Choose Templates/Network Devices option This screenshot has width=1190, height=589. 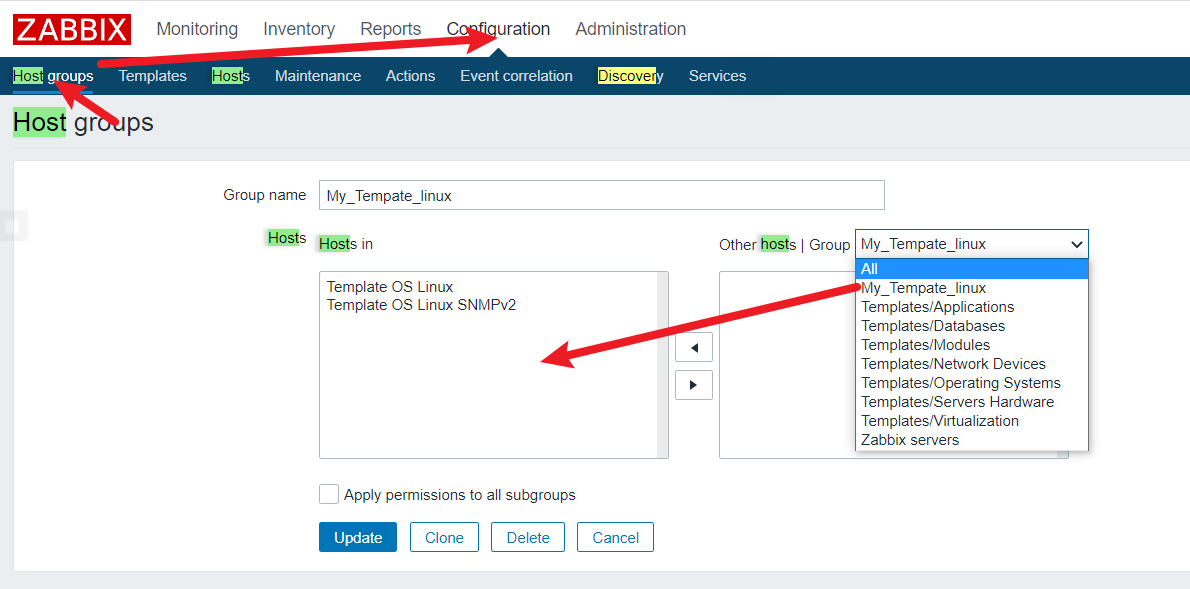coord(971,364)
